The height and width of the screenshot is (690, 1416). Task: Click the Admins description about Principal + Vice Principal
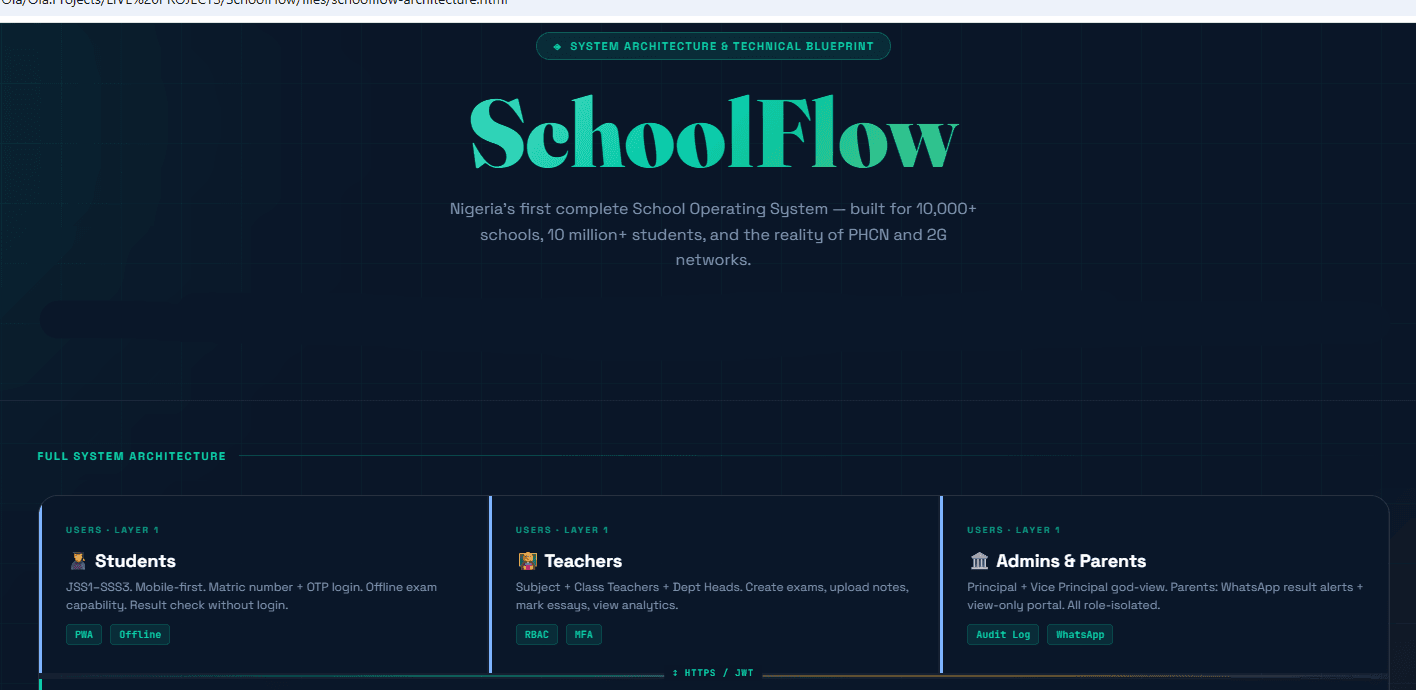[1165, 596]
